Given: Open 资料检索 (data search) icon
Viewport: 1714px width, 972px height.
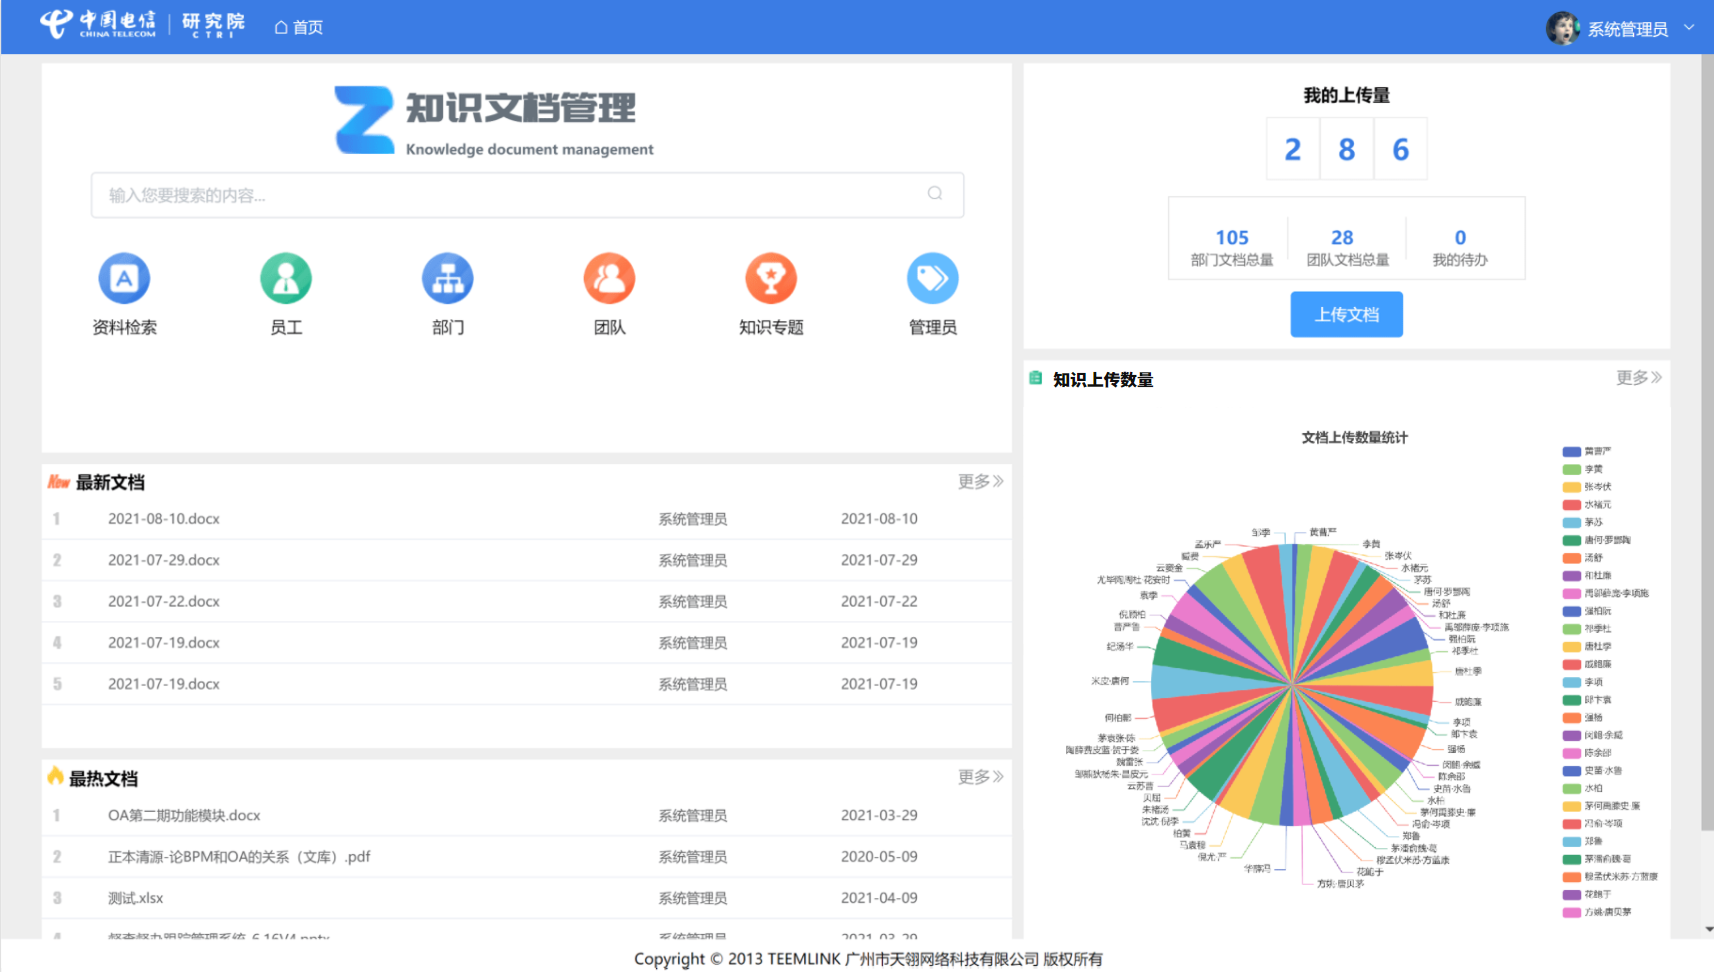Looking at the screenshot, I should pyautogui.click(x=123, y=278).
